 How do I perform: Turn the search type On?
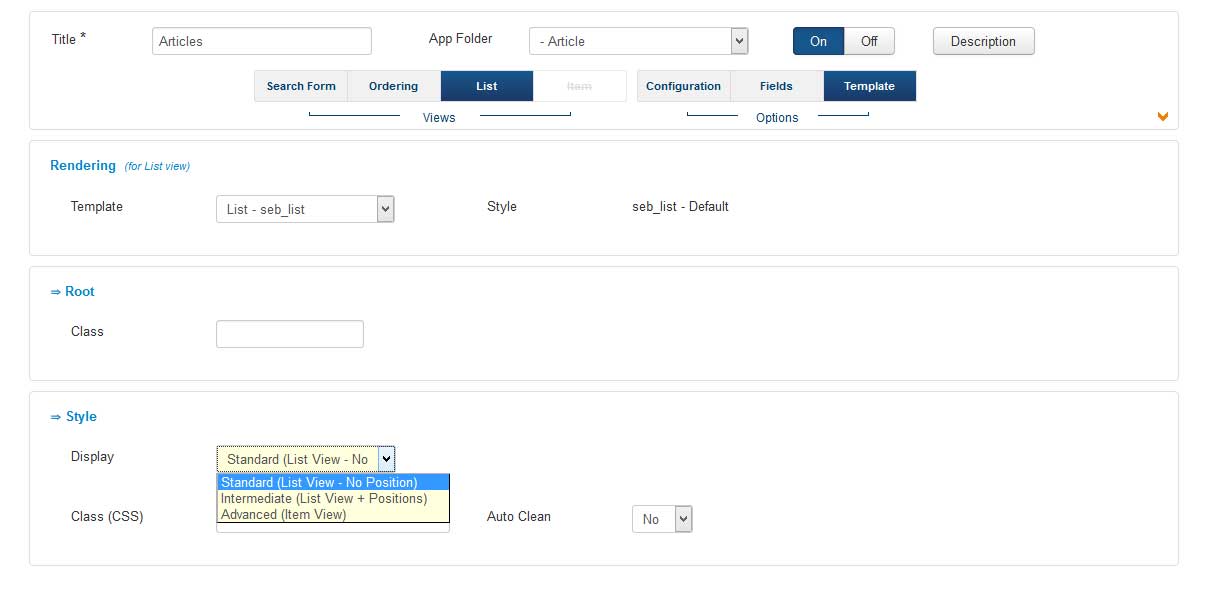pos(819,41)
